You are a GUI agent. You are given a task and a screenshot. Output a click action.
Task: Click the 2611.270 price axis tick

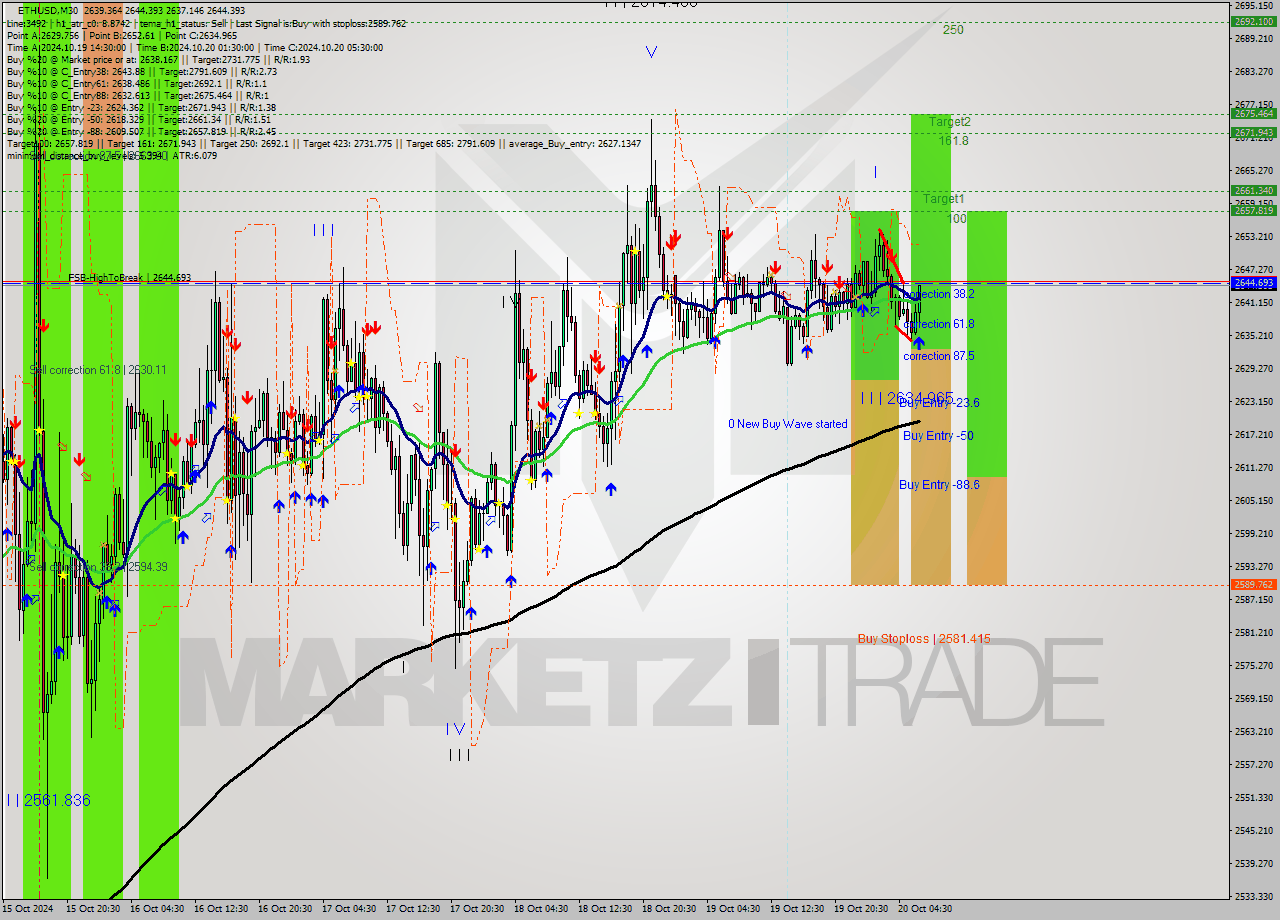click(x=1253, y=467)
